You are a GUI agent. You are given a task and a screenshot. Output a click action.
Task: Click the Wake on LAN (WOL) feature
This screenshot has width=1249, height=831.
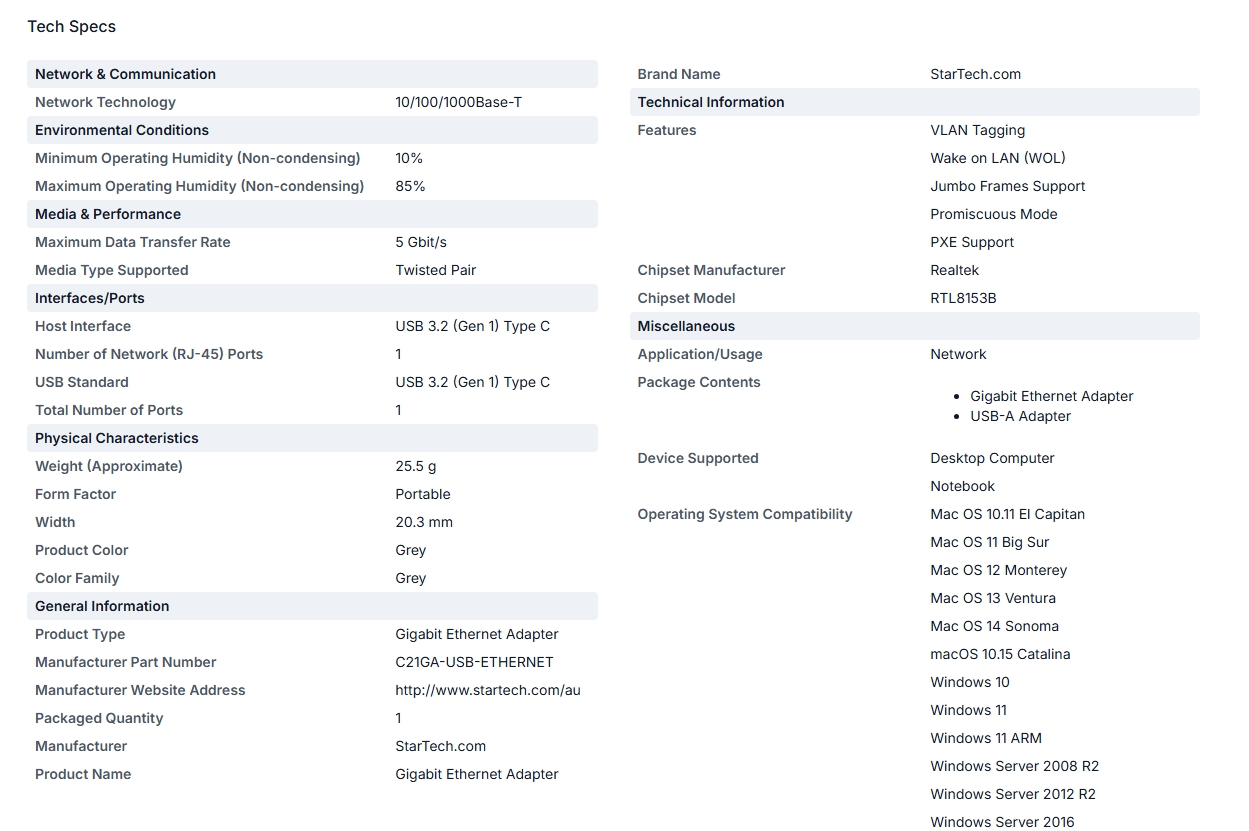[998, 158]
